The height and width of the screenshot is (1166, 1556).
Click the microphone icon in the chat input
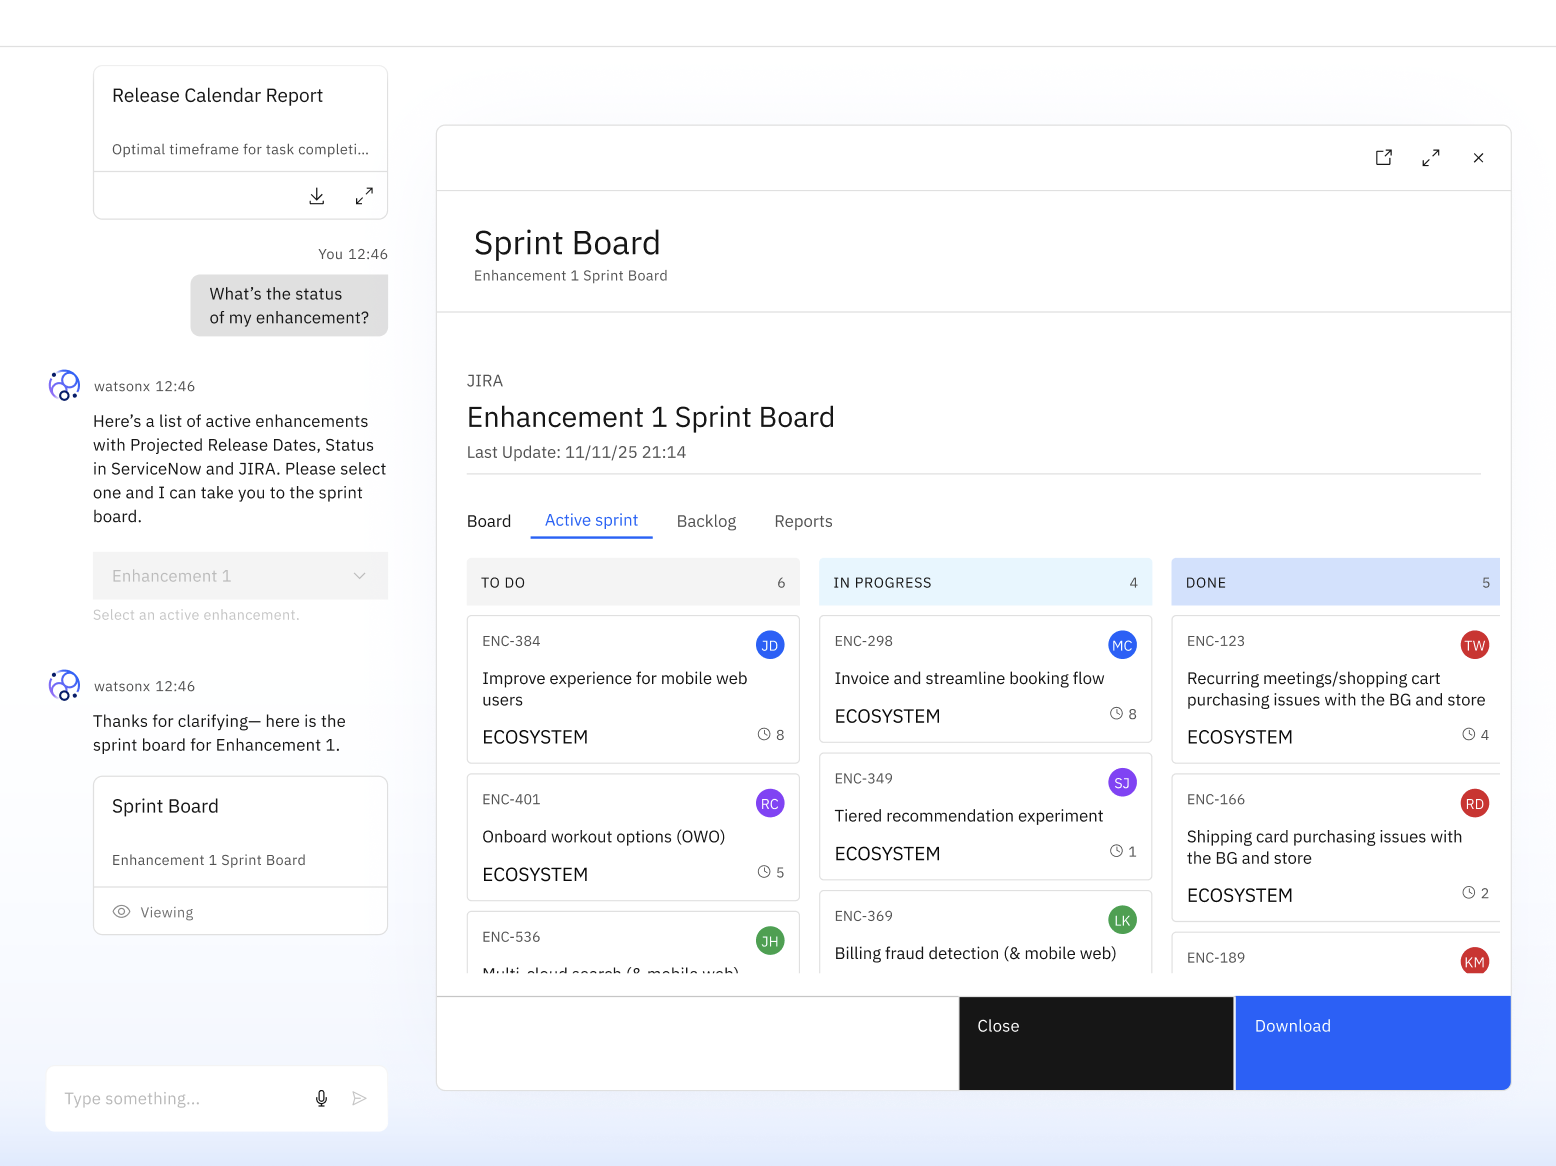pyautogui.click(x=322, y=1098)
